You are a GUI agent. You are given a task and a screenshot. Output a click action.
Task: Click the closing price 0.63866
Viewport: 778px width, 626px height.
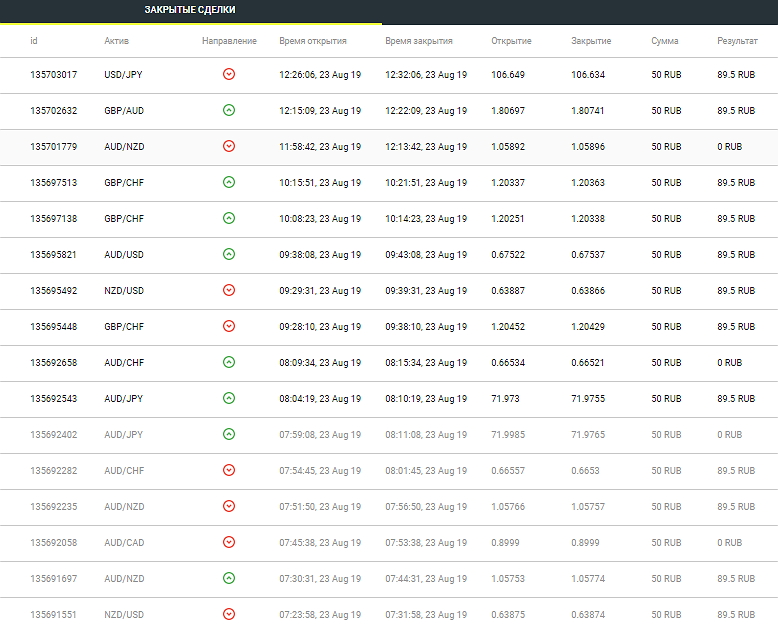(x=588, y=291)
